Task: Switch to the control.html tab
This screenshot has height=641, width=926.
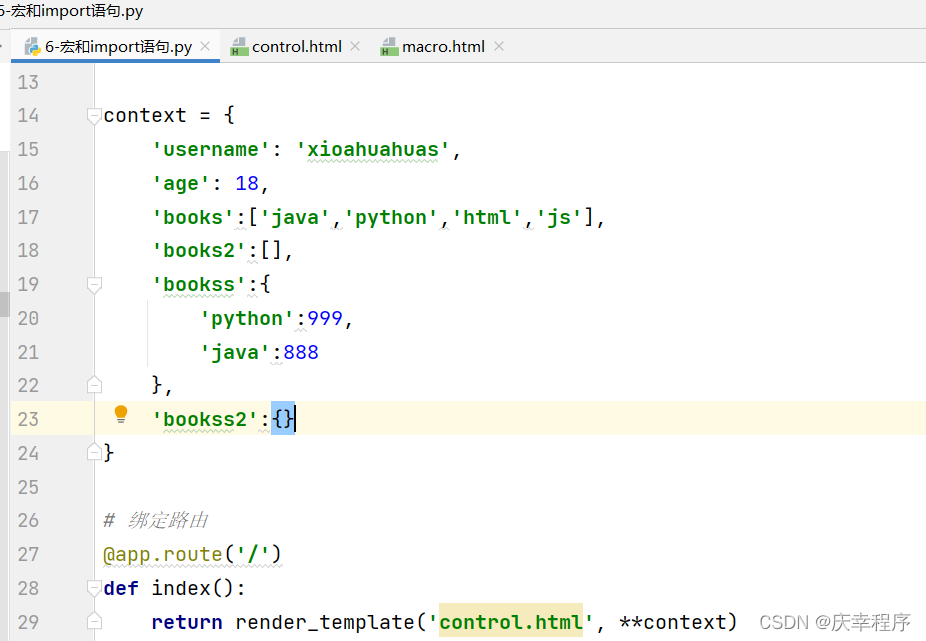Action: (296, 47)
